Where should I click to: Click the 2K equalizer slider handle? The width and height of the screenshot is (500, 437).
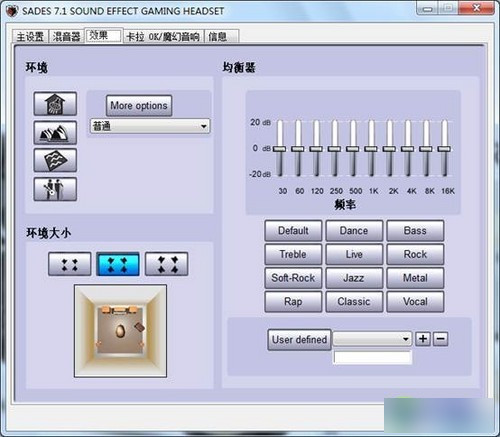click(389, 149)
